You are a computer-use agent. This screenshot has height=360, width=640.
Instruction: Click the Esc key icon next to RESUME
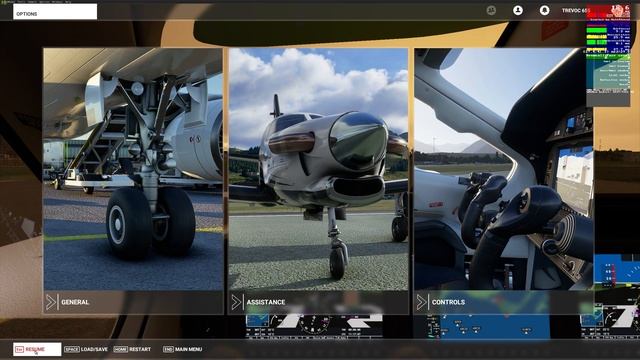pos(19,349)
